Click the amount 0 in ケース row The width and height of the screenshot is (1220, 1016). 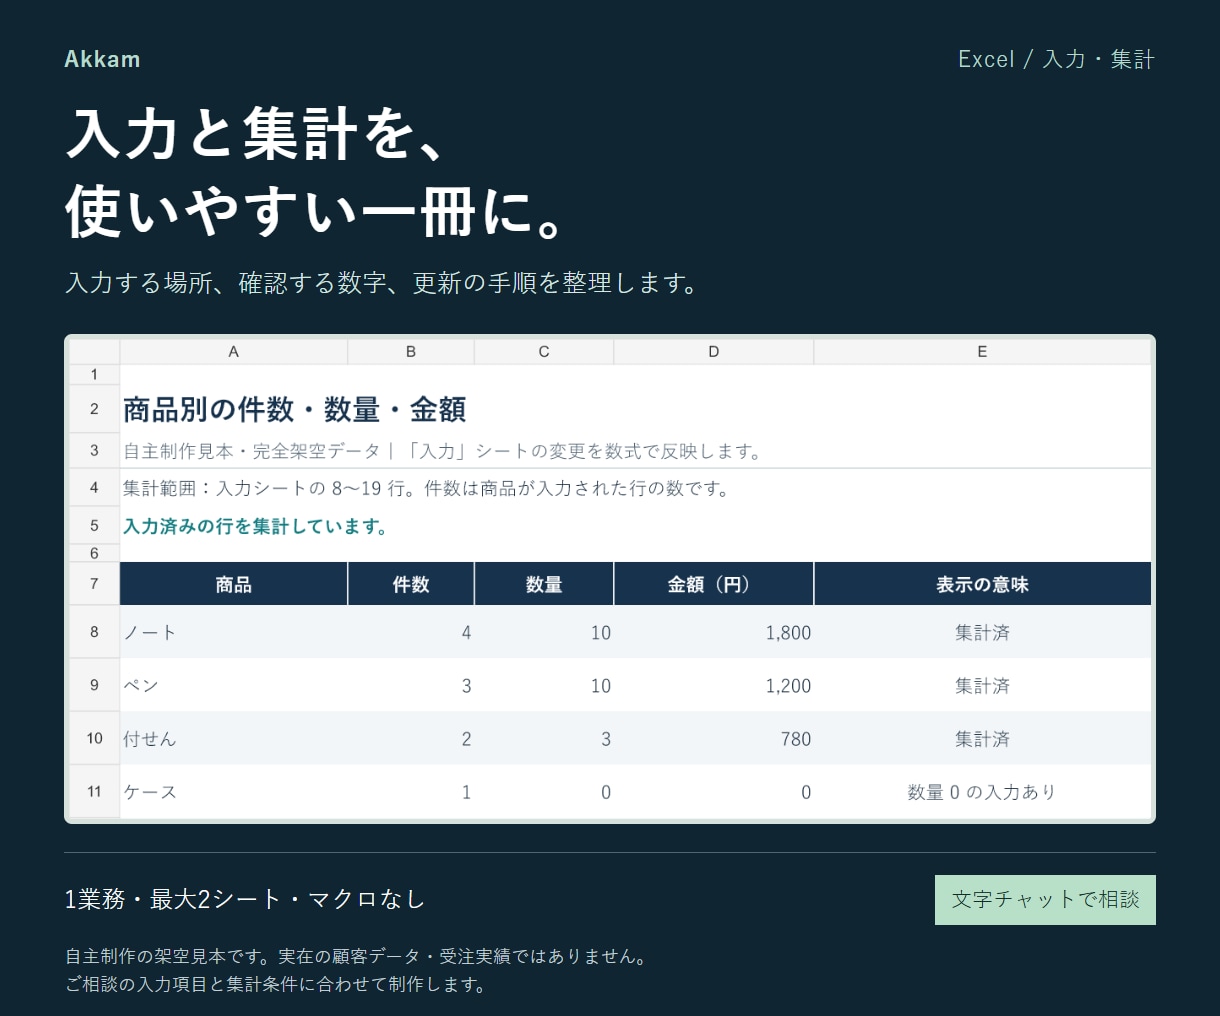click(714, 791)
